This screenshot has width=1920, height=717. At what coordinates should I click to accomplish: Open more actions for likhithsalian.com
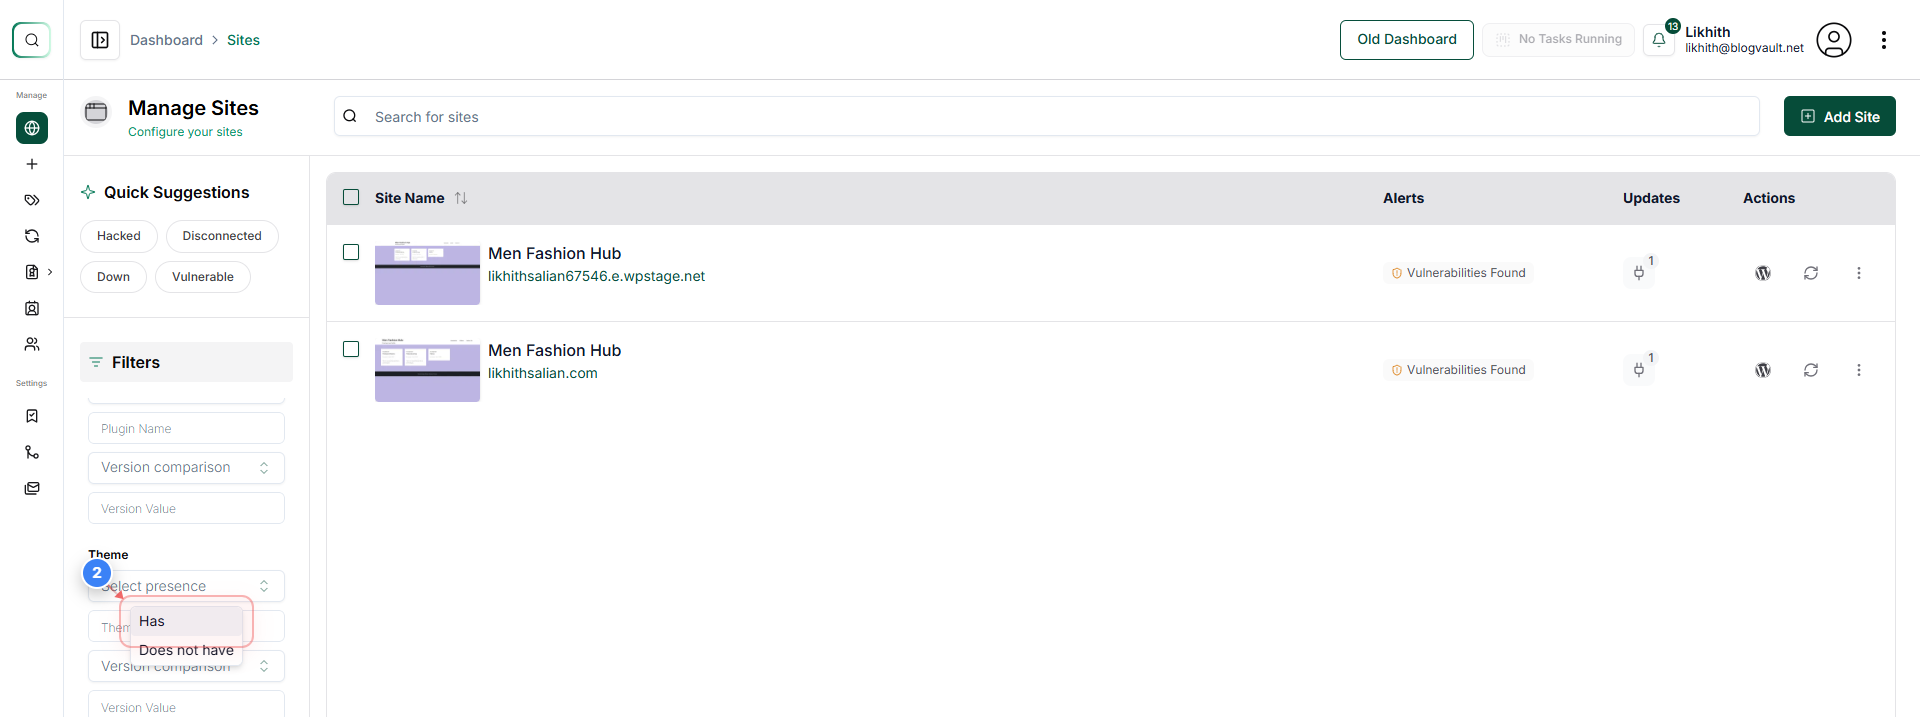coord(1859,370)
